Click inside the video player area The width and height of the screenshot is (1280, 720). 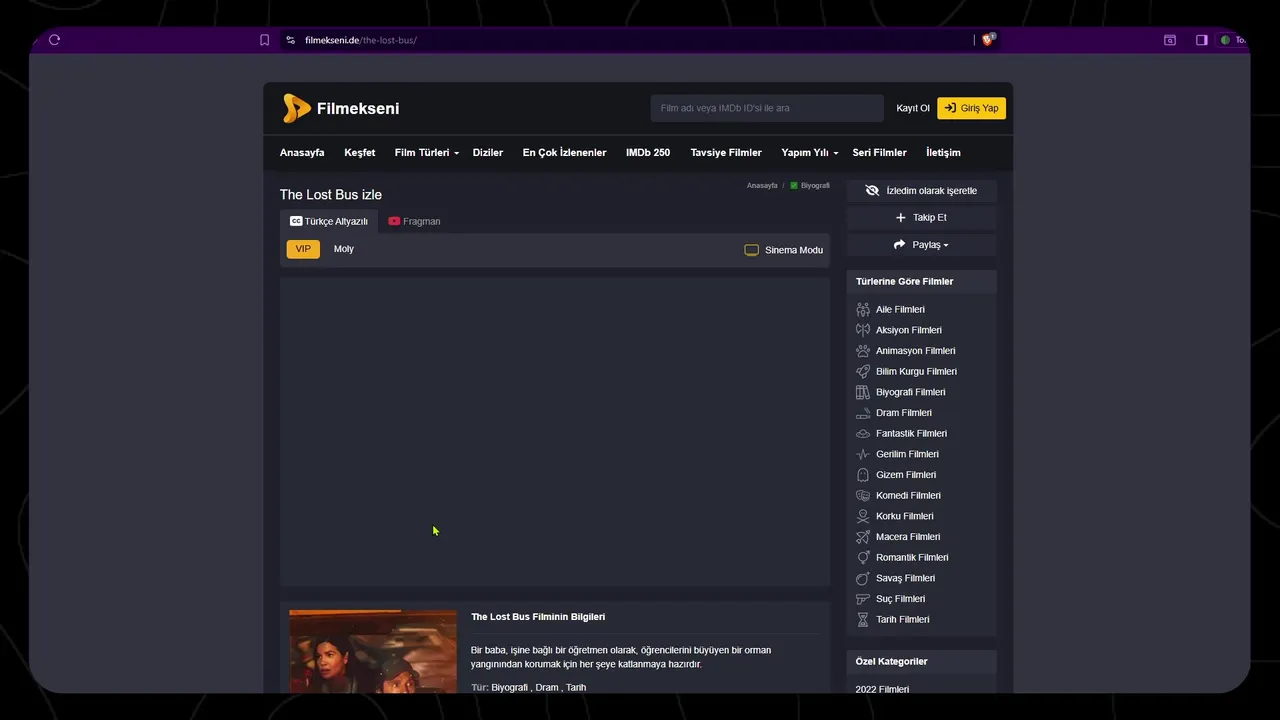(x=555, y=431)
